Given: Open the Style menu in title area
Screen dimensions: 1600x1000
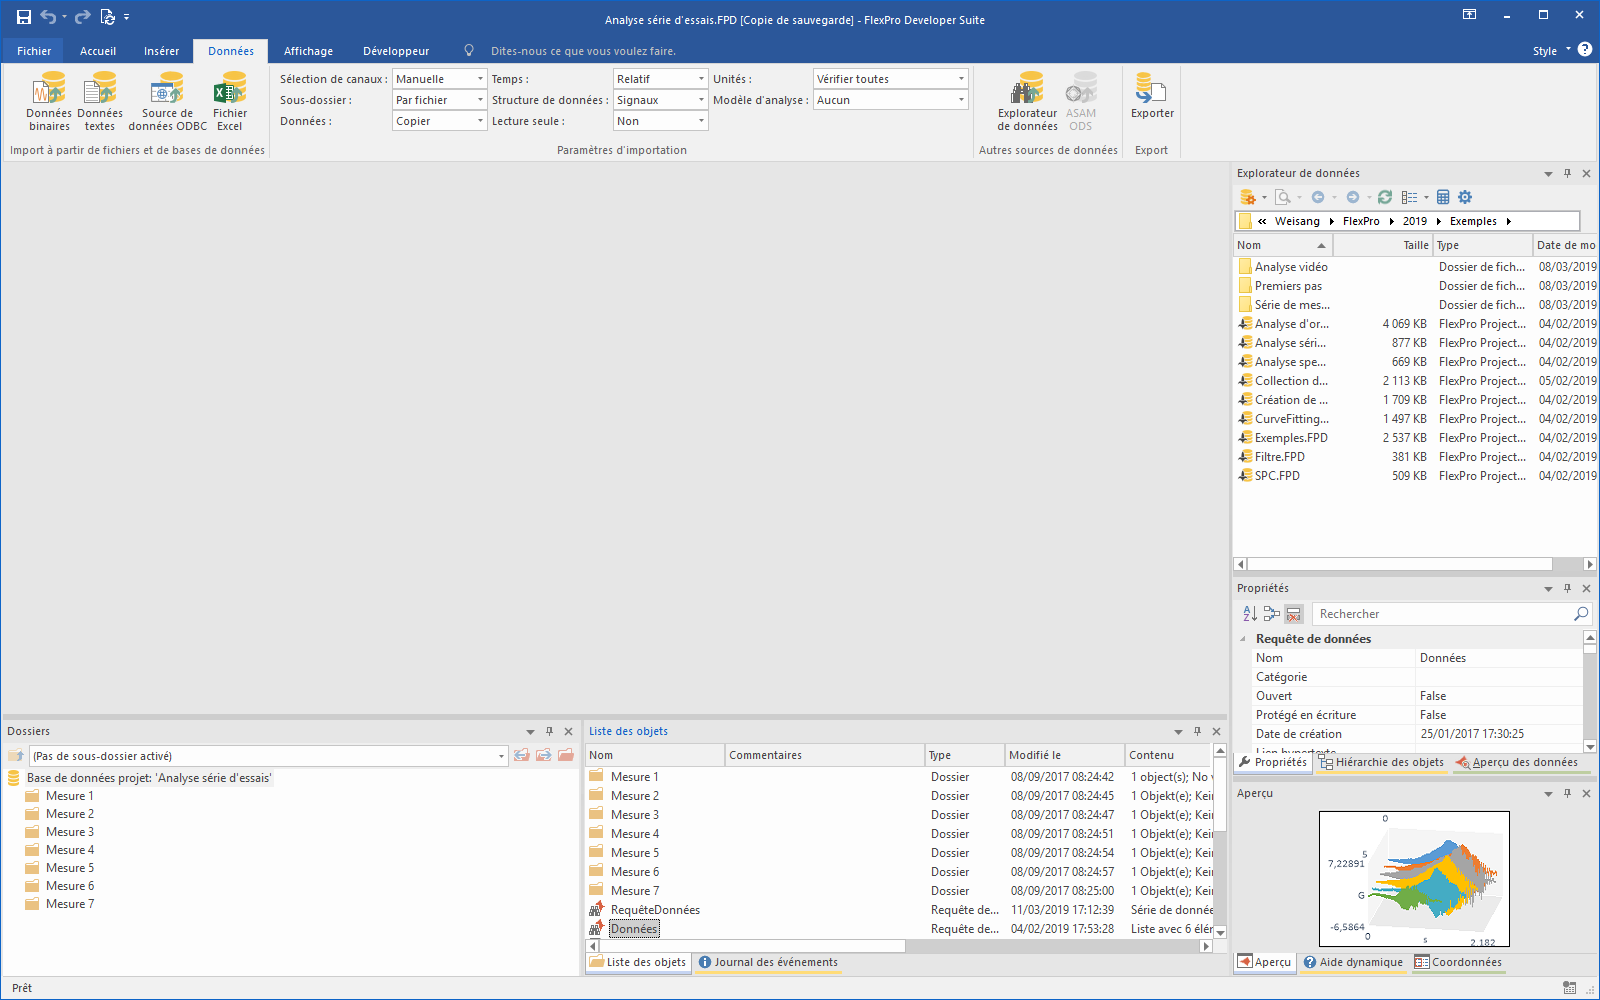Looking at the screenshot, I should 1551,51.
